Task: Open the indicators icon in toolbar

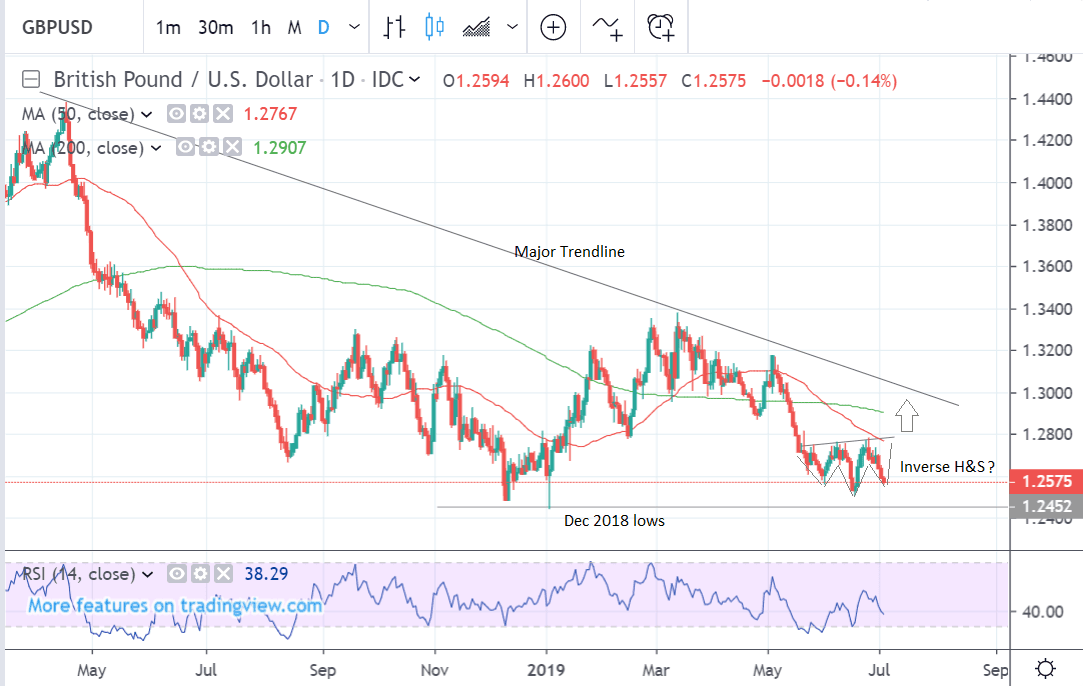Action: point(607,28)
